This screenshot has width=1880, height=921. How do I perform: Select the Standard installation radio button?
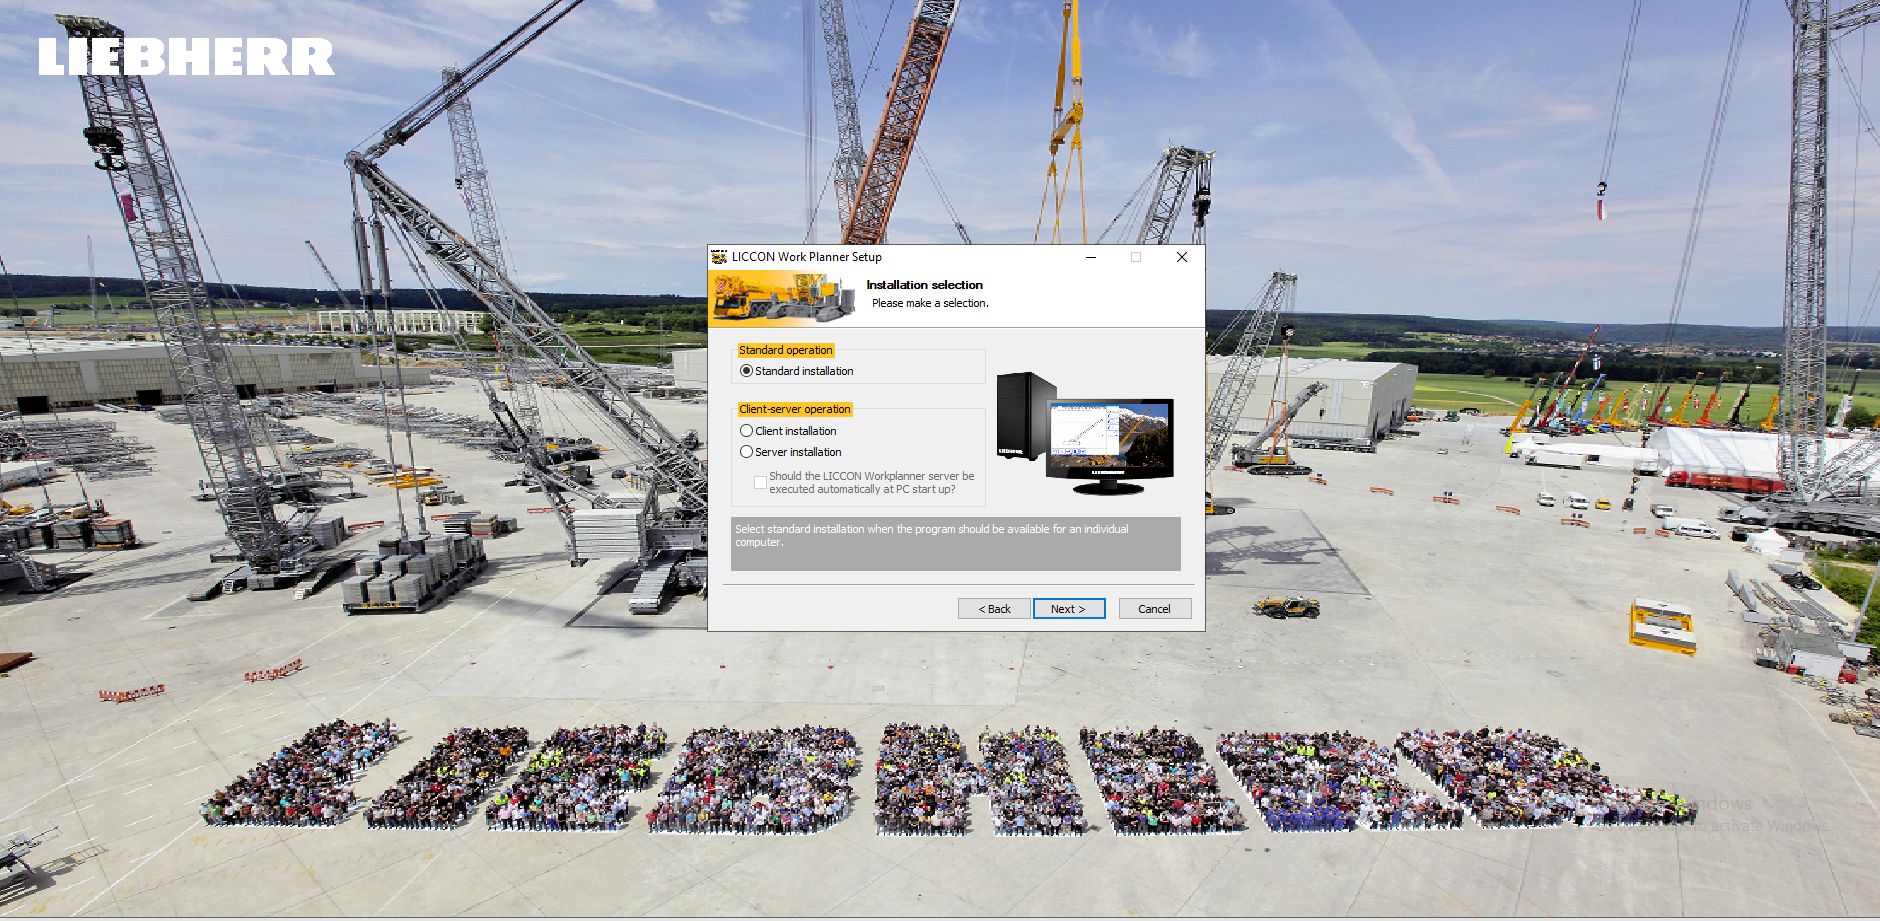click(746, 370)
